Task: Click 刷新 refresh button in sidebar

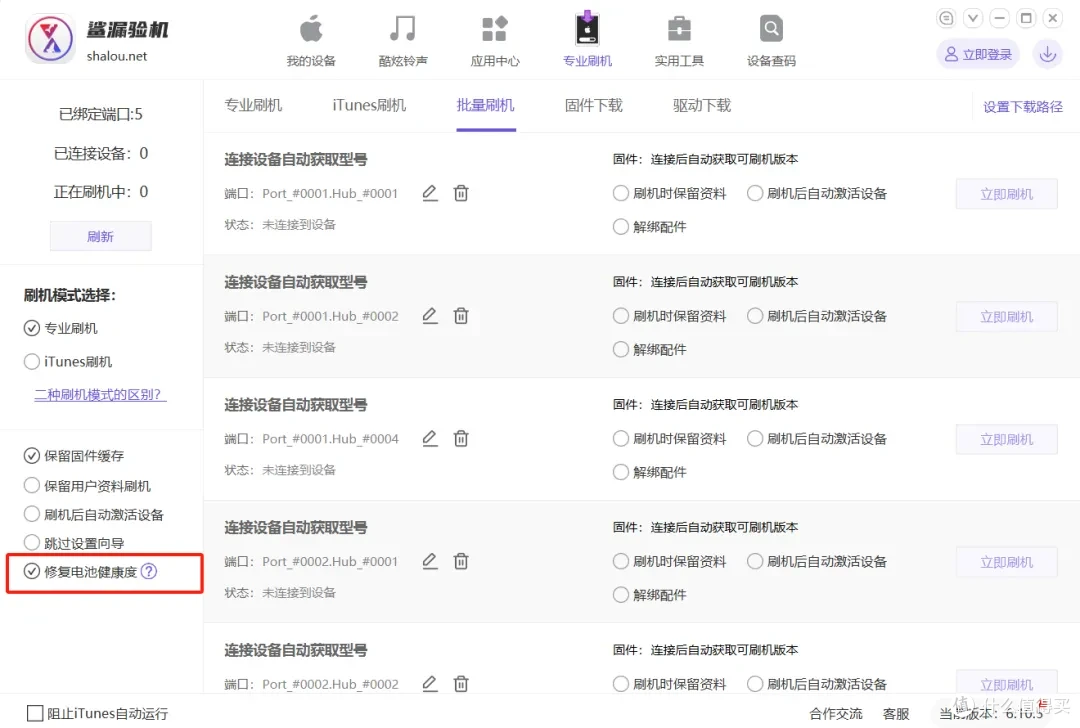Action: [x=101, y=236]
